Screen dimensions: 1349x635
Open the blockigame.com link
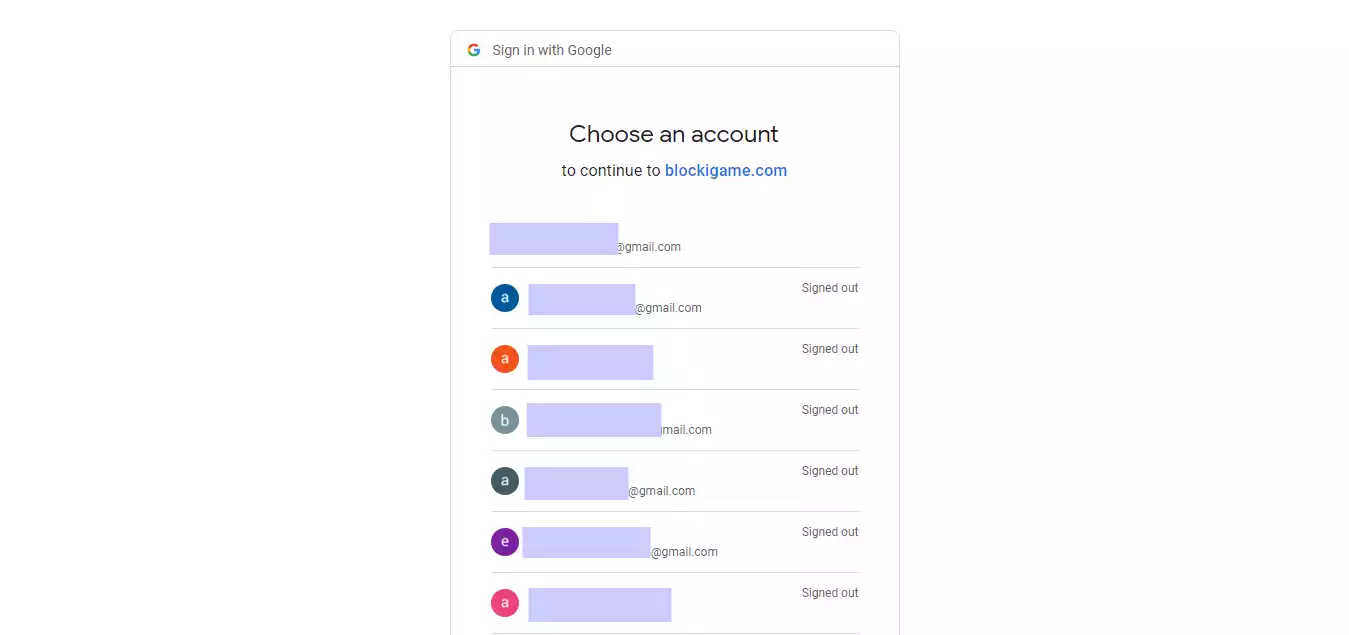click(726, 171)
